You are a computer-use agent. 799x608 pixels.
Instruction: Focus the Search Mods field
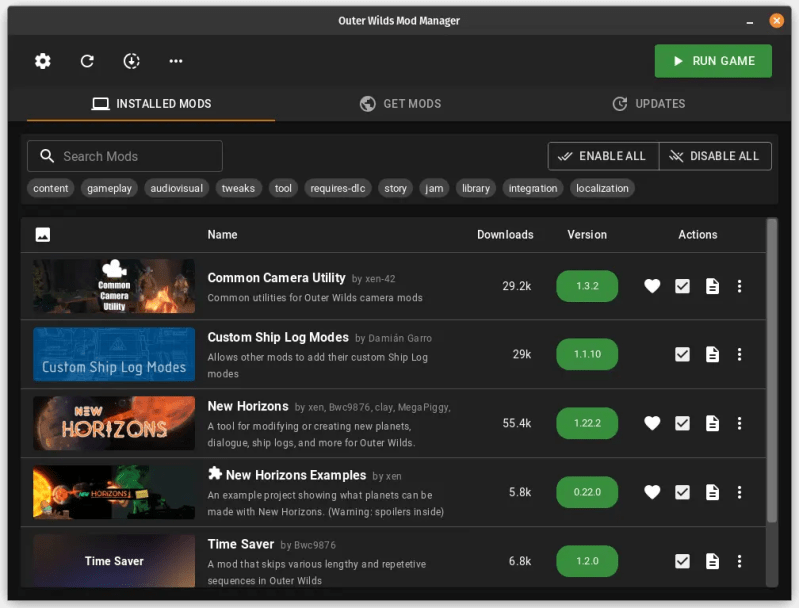(125, 156)
